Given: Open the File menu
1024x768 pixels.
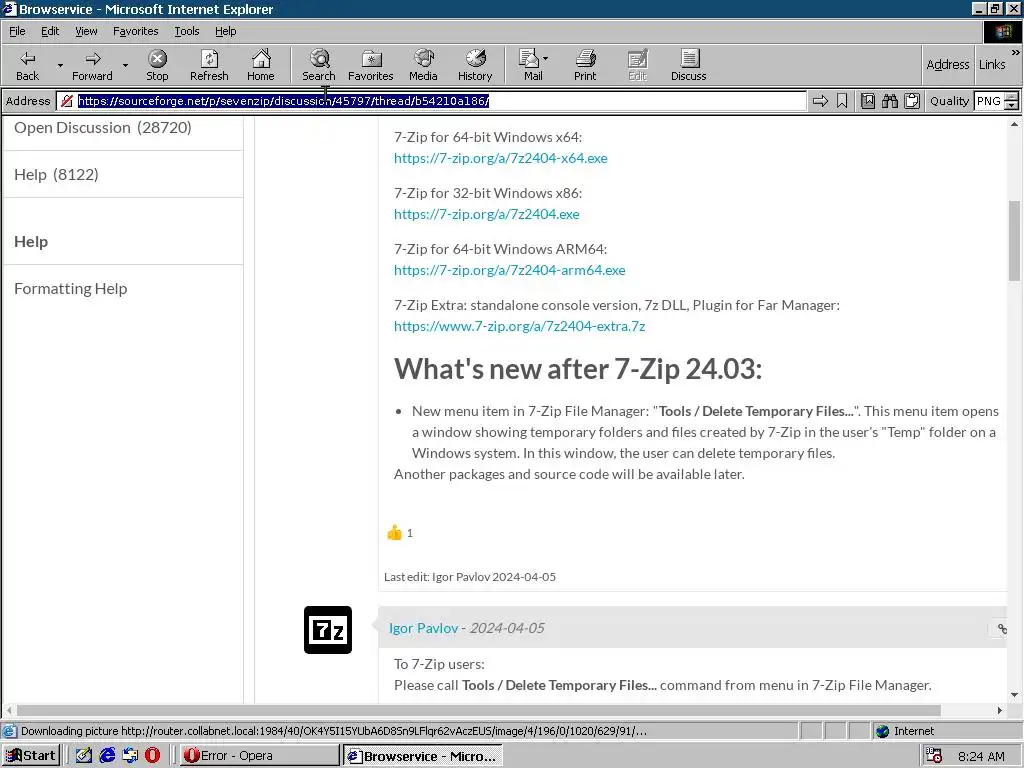Looking at the screenshot, I should click(x=17, y=31).
